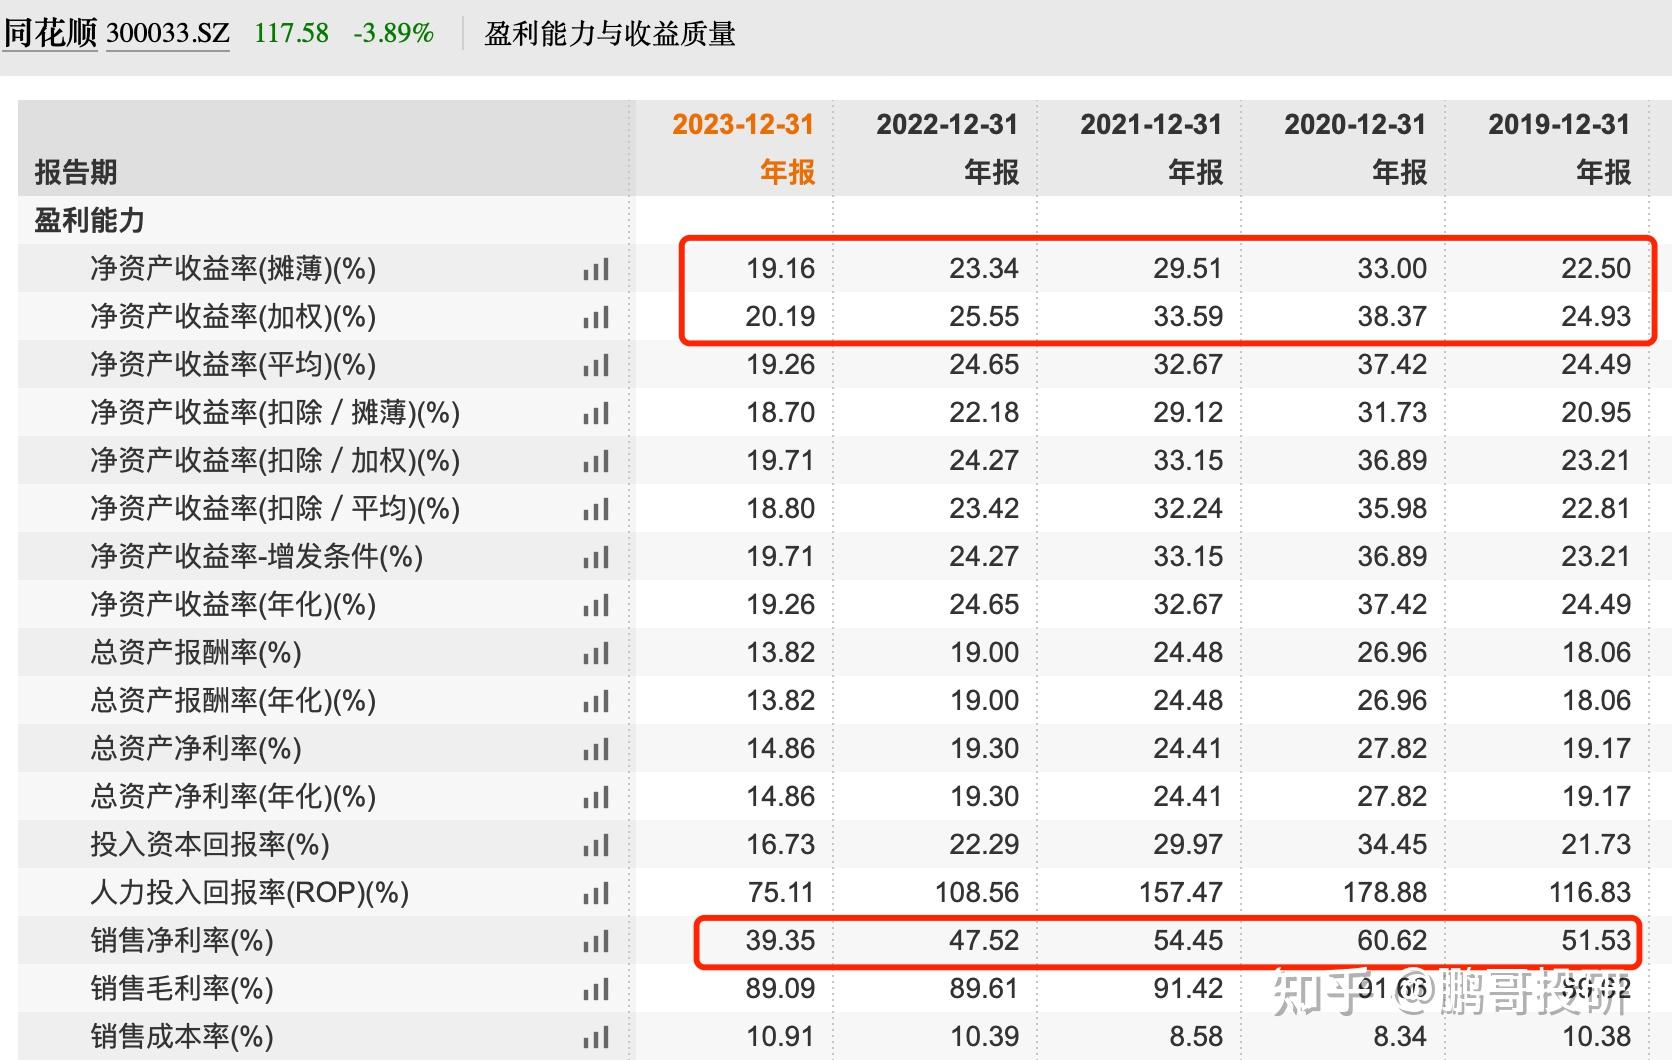The width and height of the screenshot is (1672, 1060).
Task: Click chart icon beside 总资产净利率(%)
Action: click(596, 749)
